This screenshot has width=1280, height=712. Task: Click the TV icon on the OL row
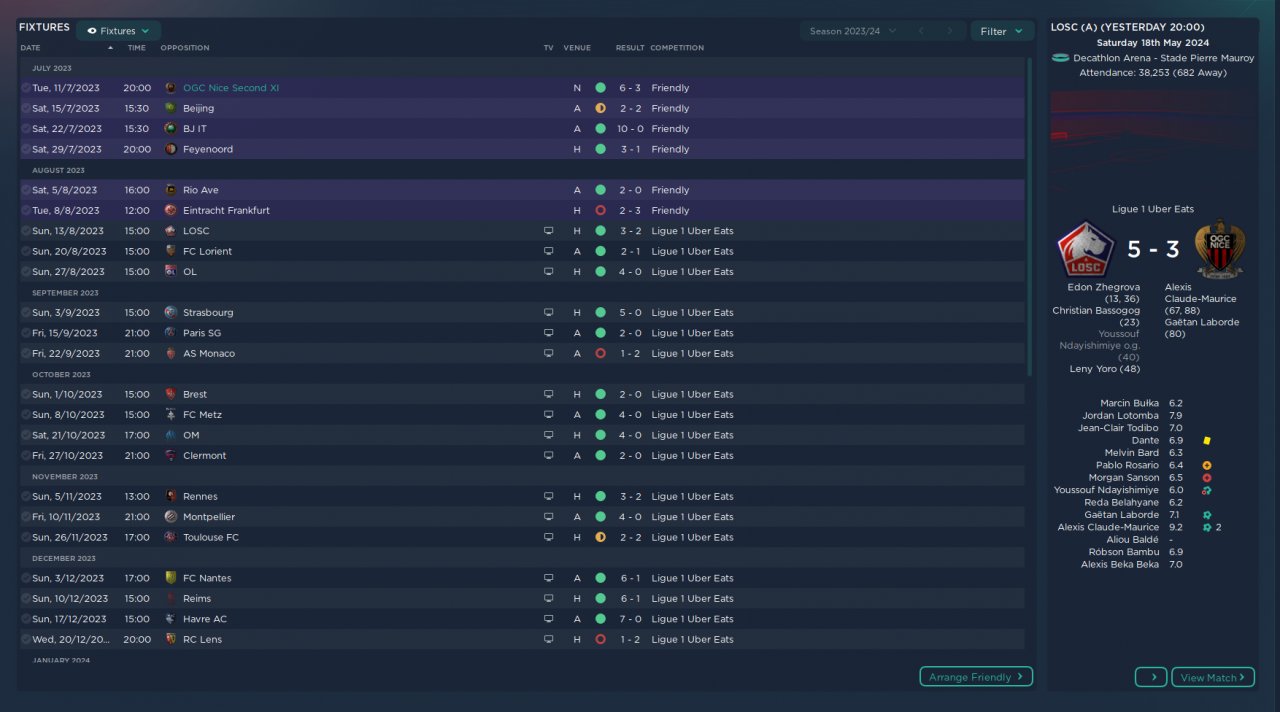point(548,272)
